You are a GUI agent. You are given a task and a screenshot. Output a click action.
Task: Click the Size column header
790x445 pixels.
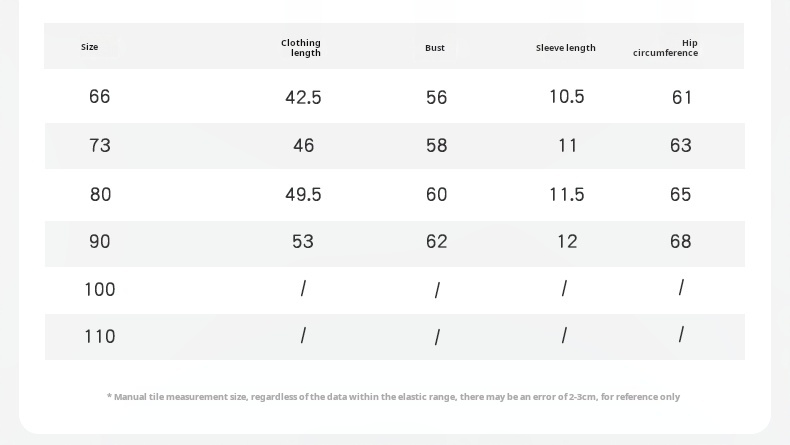[90, 47]
